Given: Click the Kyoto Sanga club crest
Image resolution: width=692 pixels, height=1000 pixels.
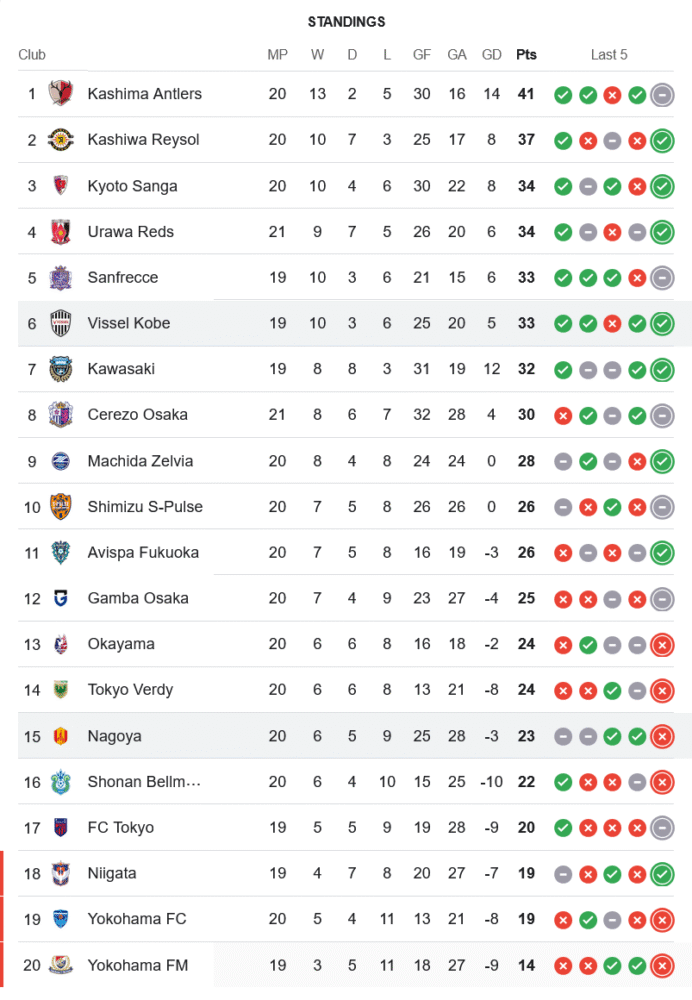Looking at the screenshot, I should (x=61, y=186).
